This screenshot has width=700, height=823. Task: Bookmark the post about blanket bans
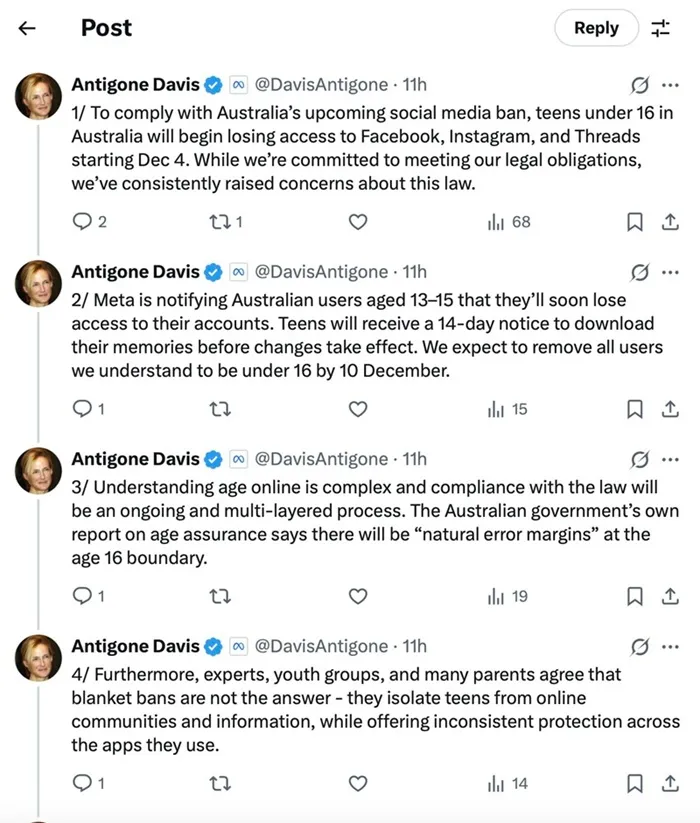click(634, 784)
